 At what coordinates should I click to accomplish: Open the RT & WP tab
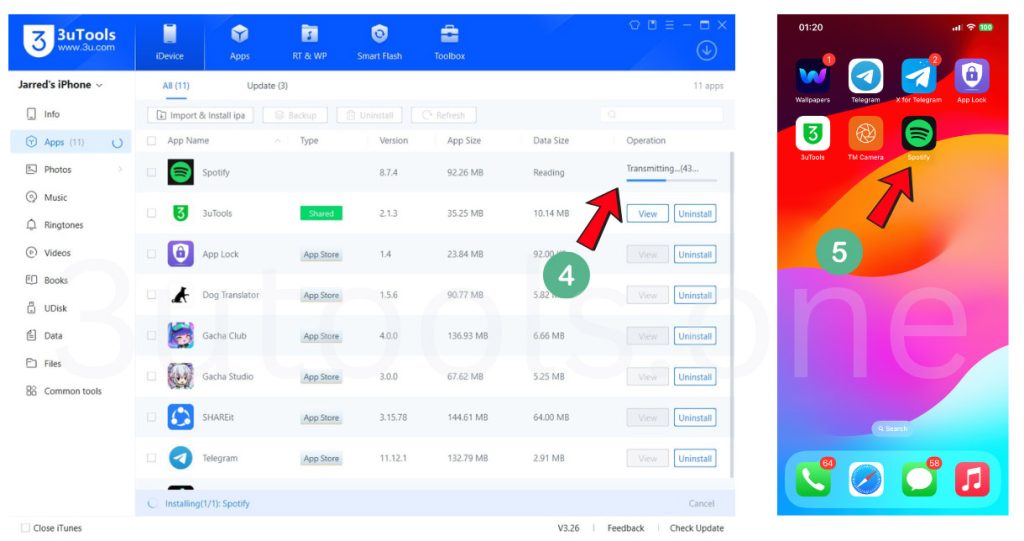[x=310, y=42]
